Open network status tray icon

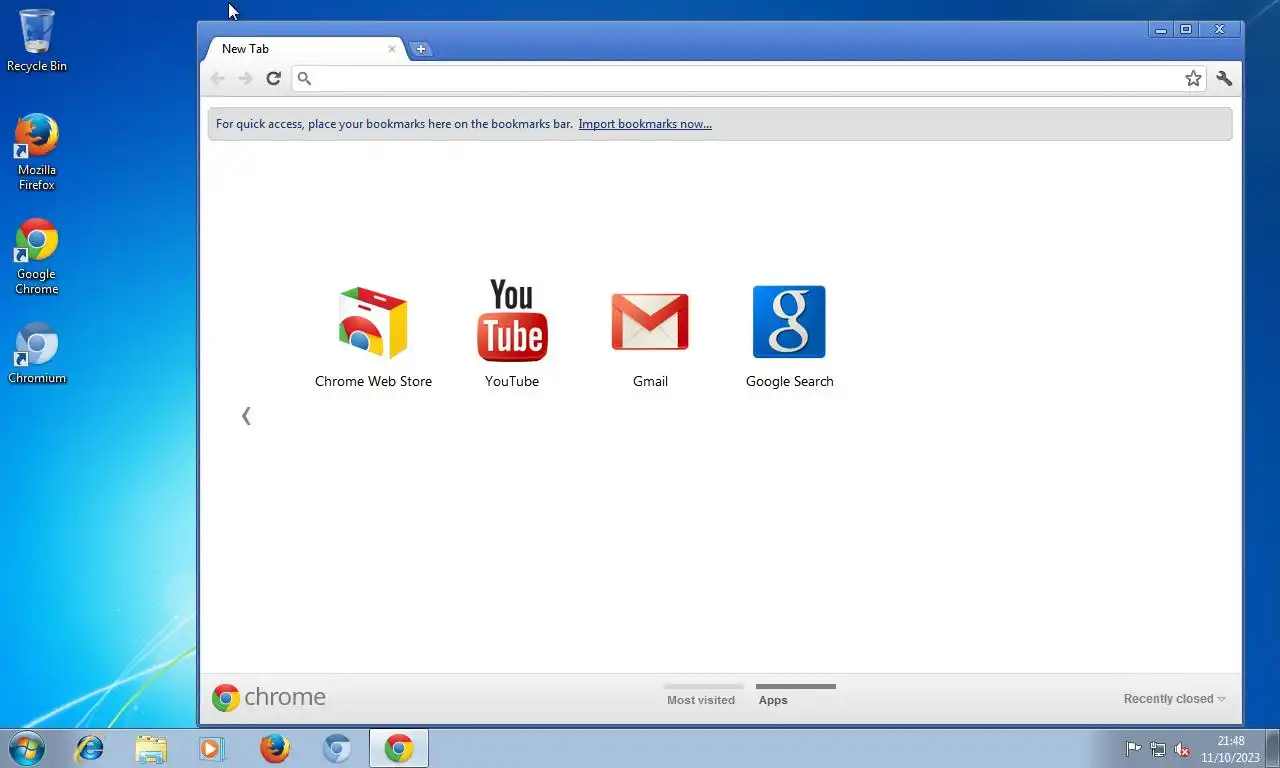click(1158, 749)
